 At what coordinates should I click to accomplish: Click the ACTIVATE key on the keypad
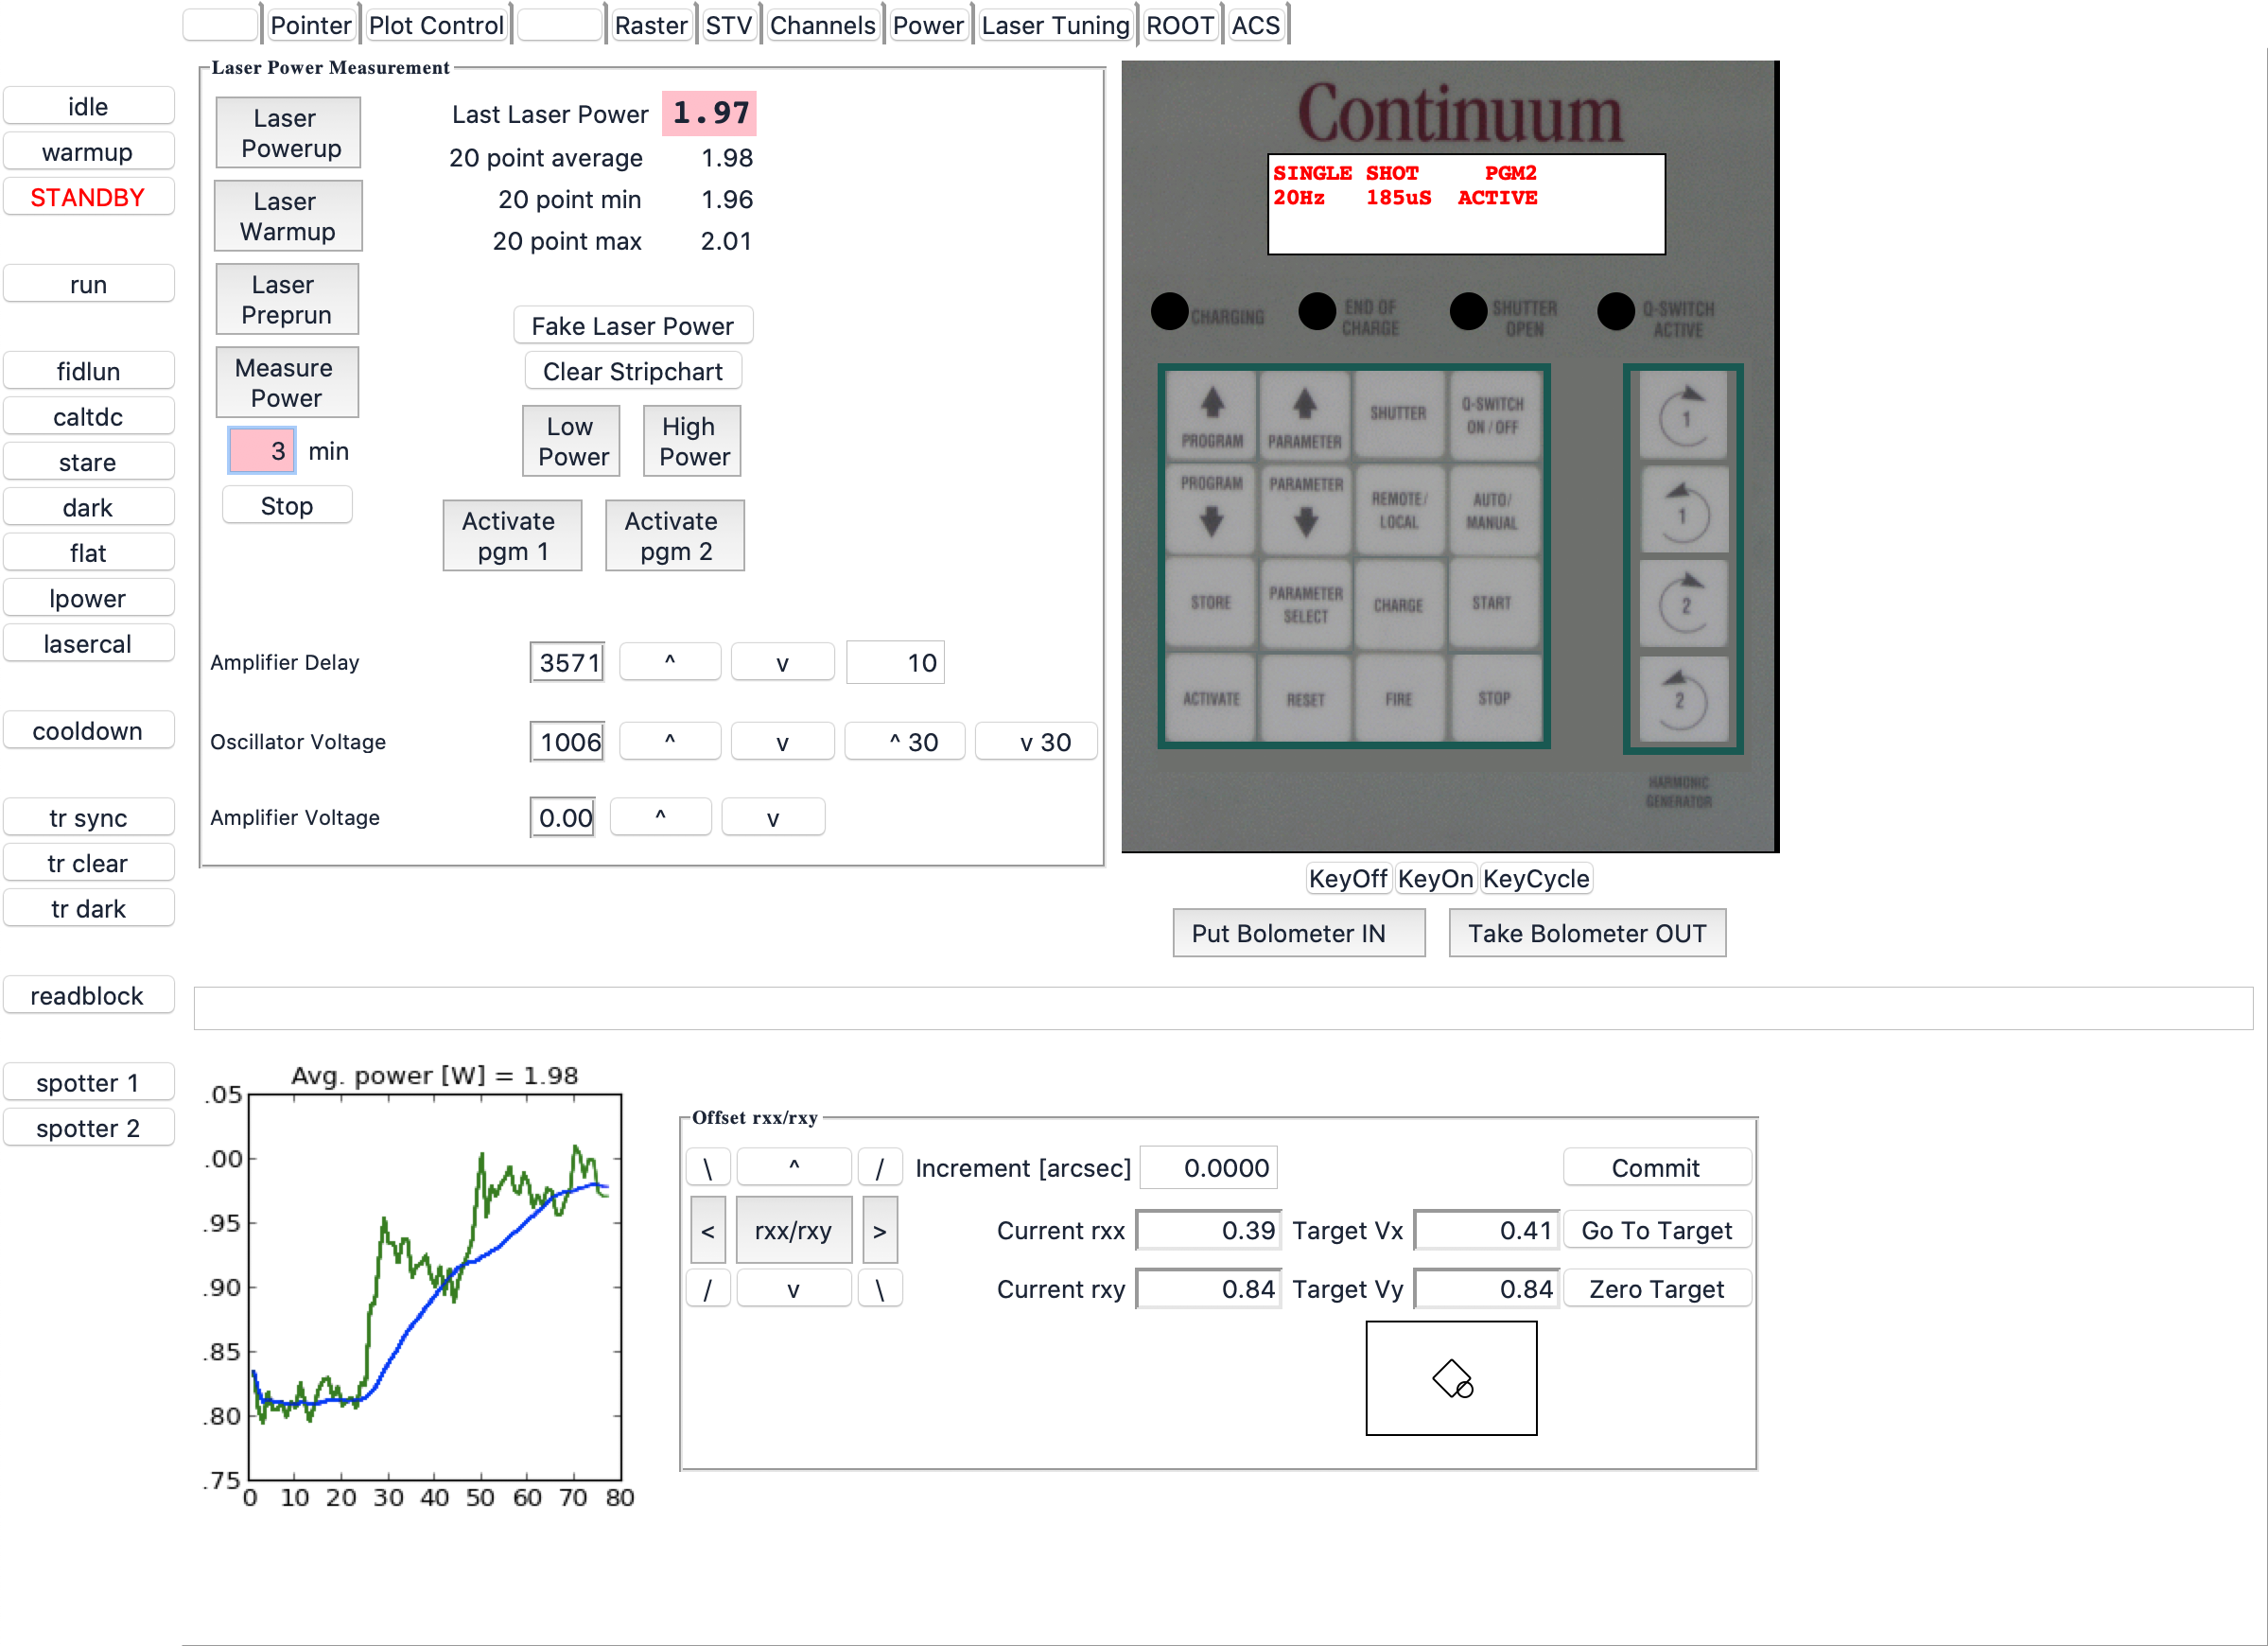1211,698
